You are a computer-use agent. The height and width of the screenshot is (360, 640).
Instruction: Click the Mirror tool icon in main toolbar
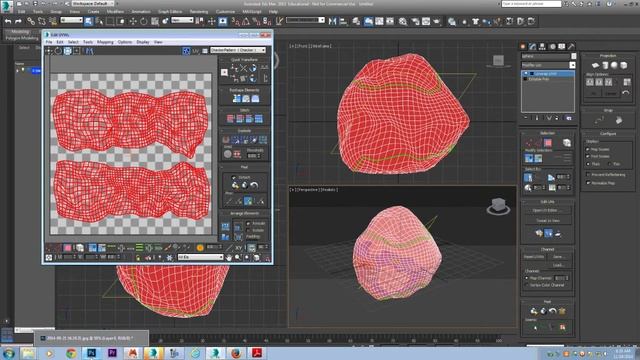coord(332,21)
